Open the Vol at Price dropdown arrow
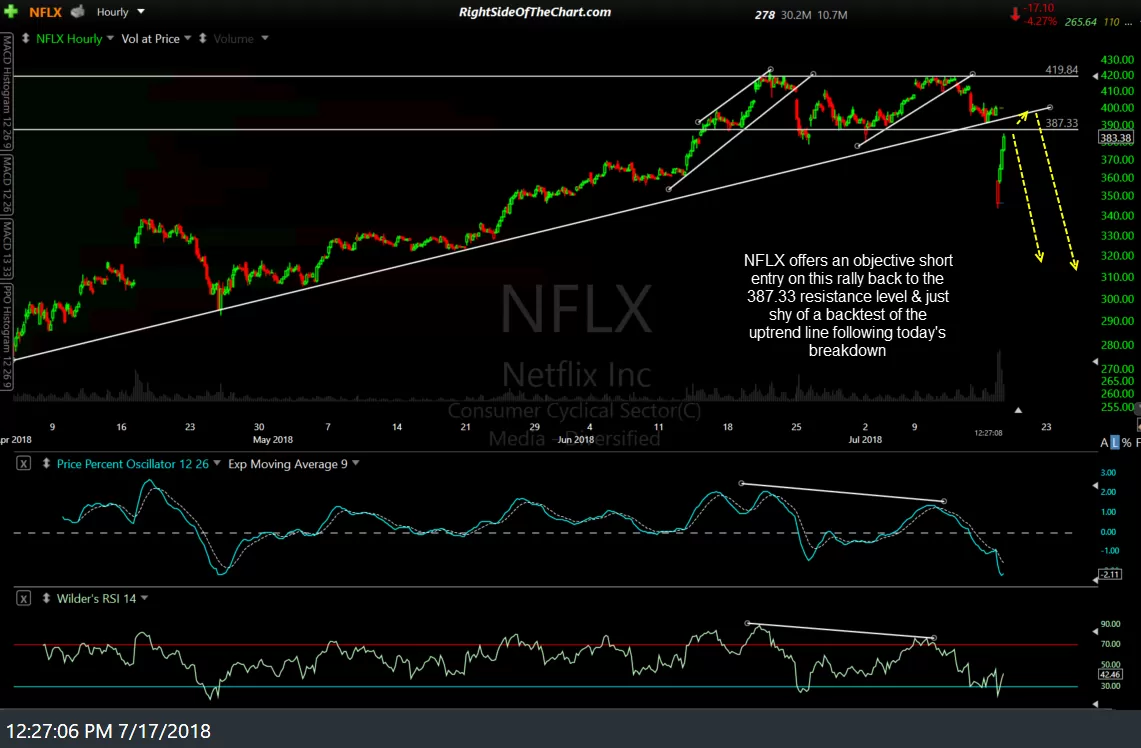Screen dimensions: 1141x748 [x=188, y=38]
